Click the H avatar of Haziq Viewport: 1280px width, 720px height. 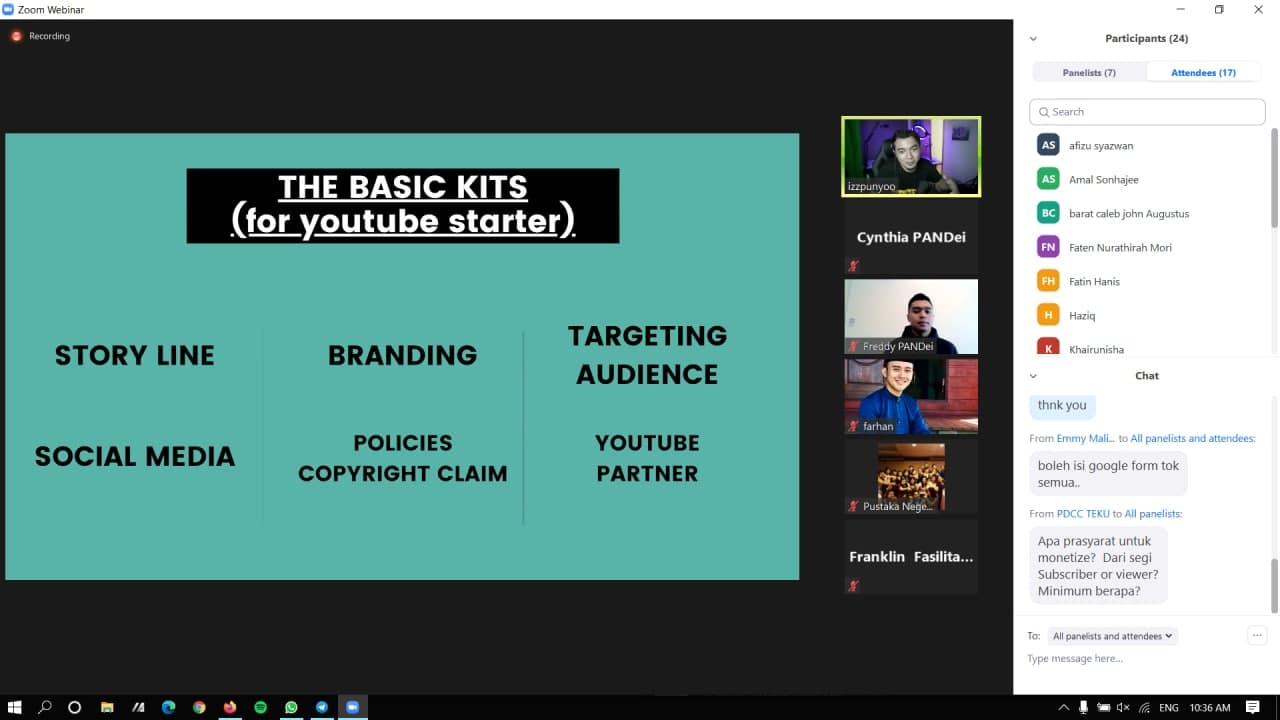coord(1048,315)
